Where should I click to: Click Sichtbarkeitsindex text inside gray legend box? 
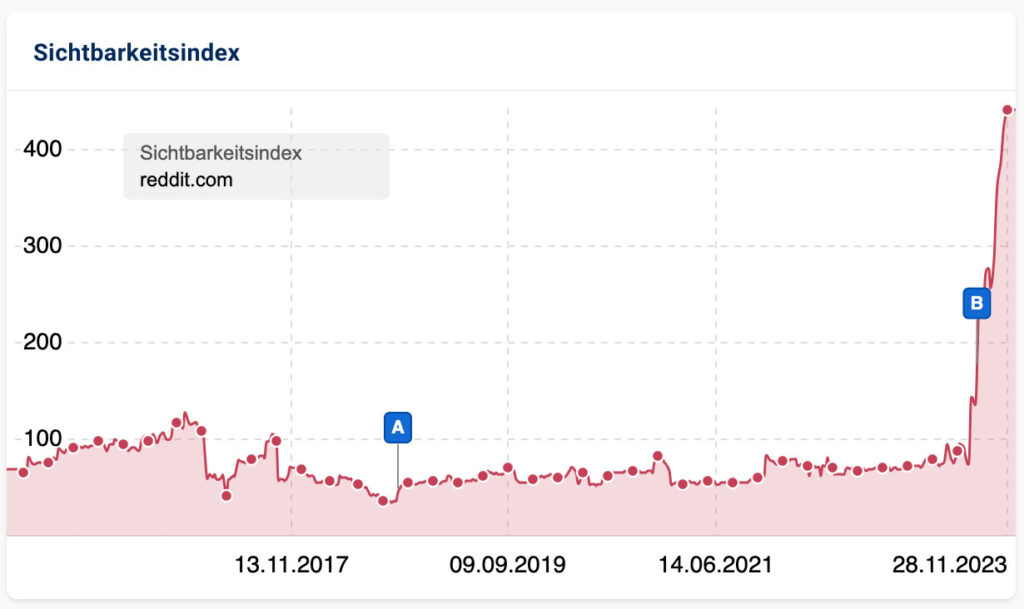[220, 153]
